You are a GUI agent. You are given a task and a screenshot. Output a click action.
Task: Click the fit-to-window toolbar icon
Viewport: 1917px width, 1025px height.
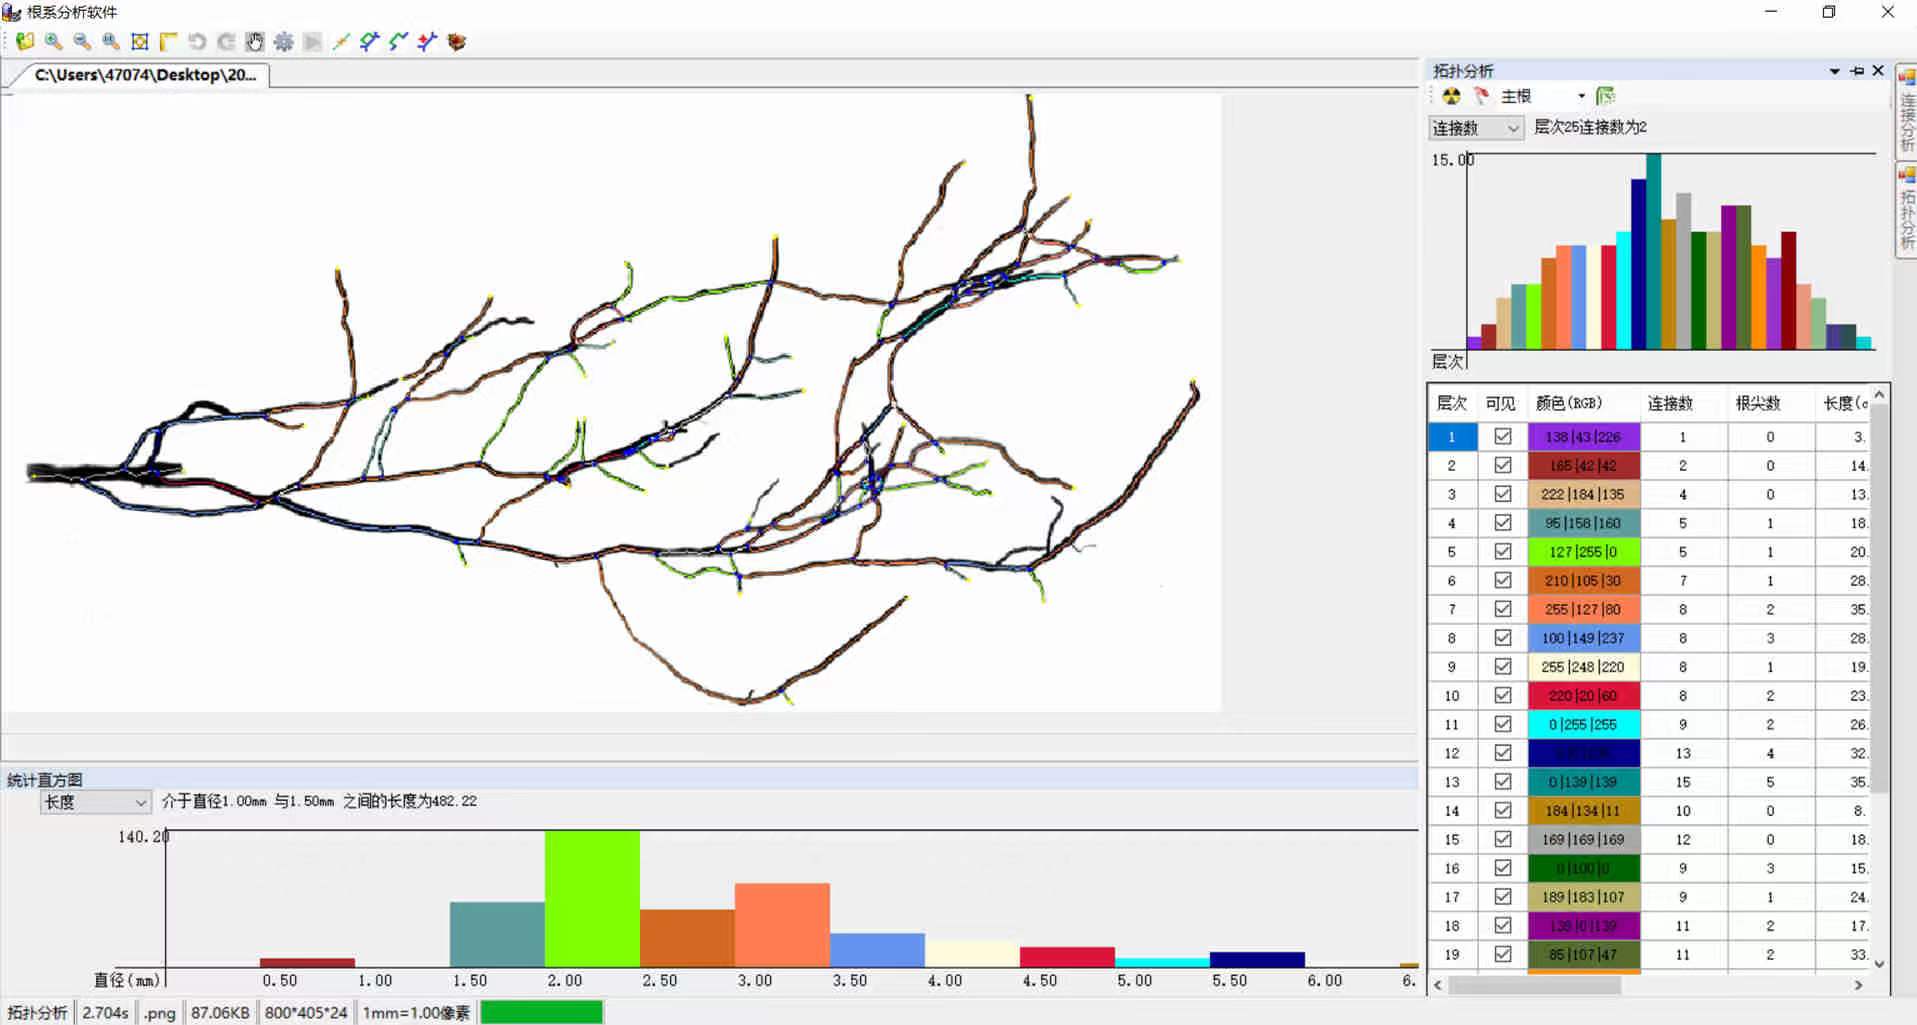click(x=140, y=41)
